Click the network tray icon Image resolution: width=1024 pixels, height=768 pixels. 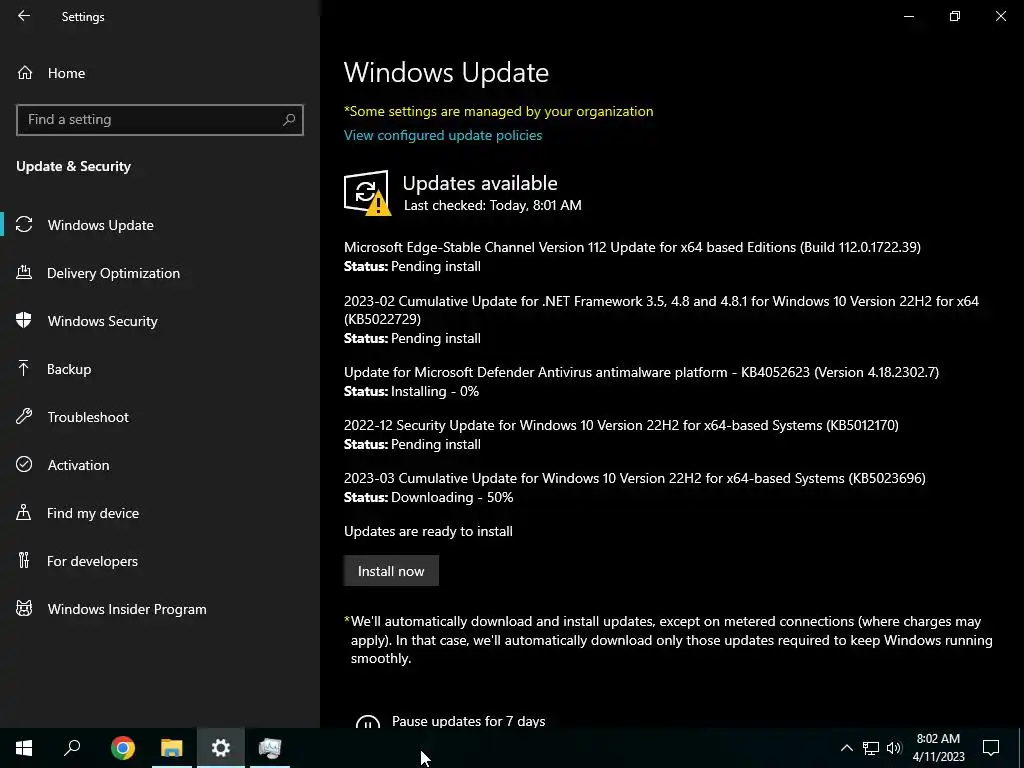[x=871, y=748]
